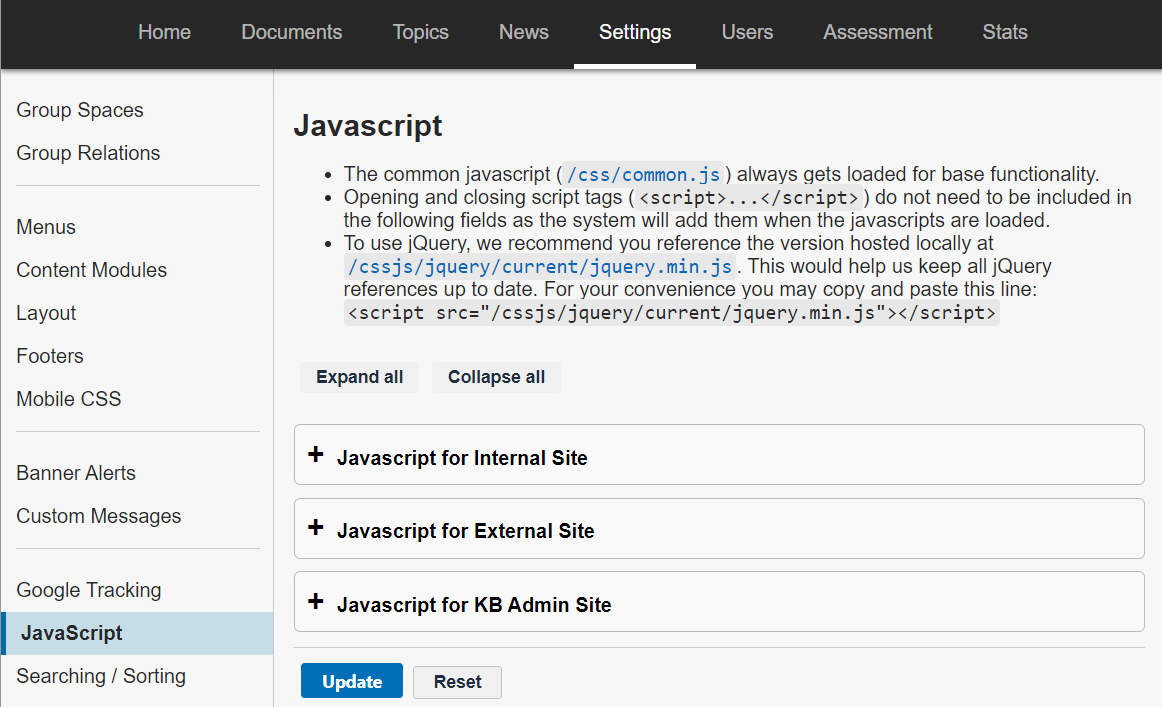This screenshot has width=1162, height=707.
Task: Click the Expand all button
Action: tap(359, 377)
